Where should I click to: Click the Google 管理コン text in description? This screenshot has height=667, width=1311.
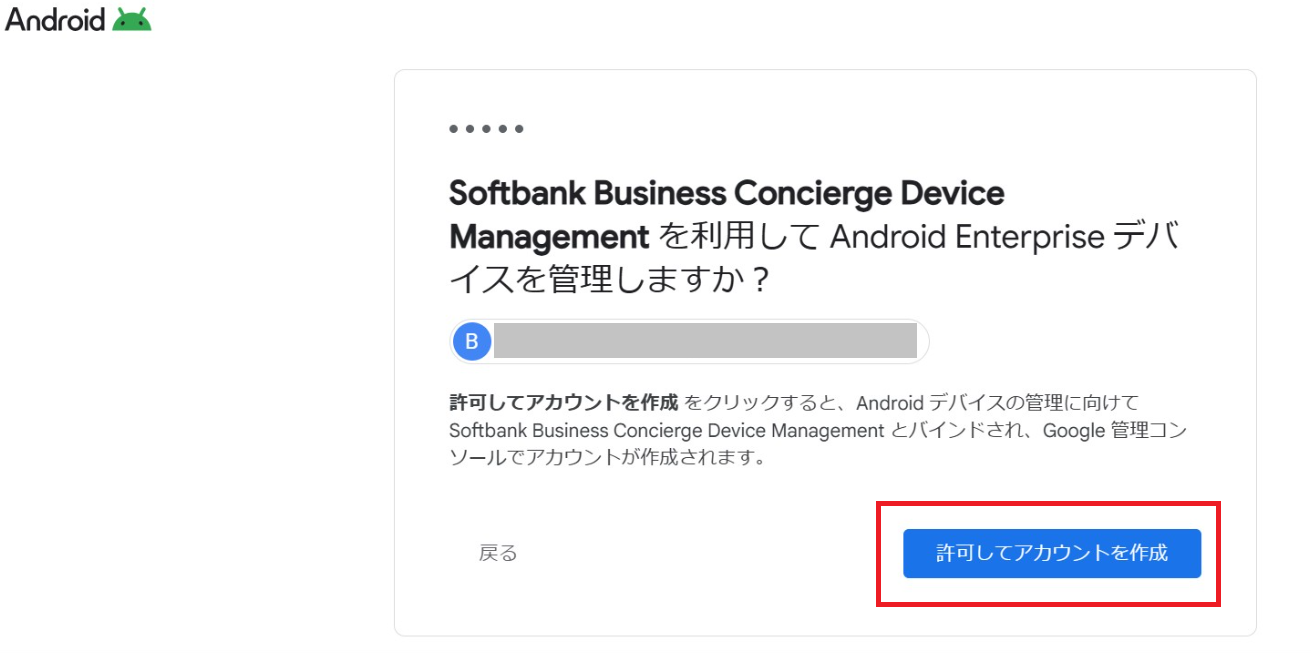pos(1114,431)
